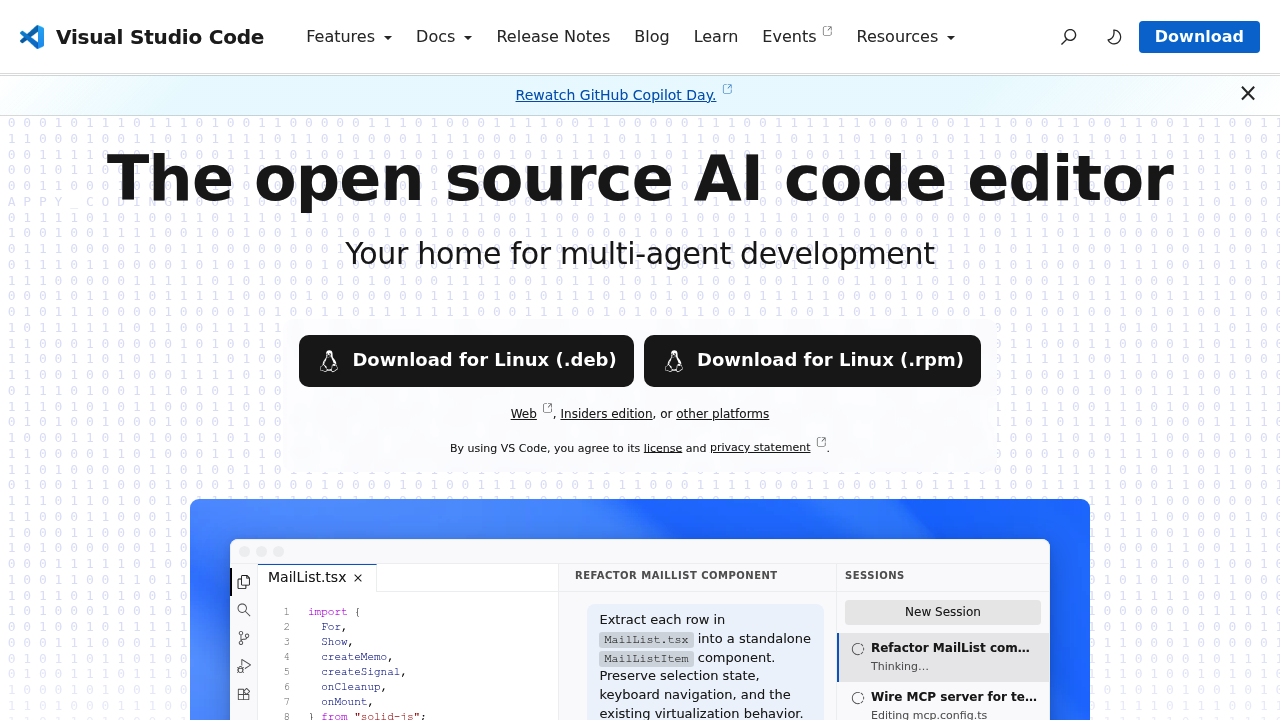1280x720 pixels.
Task: Download for Linux (.deb) package
Action: [466, 361]
